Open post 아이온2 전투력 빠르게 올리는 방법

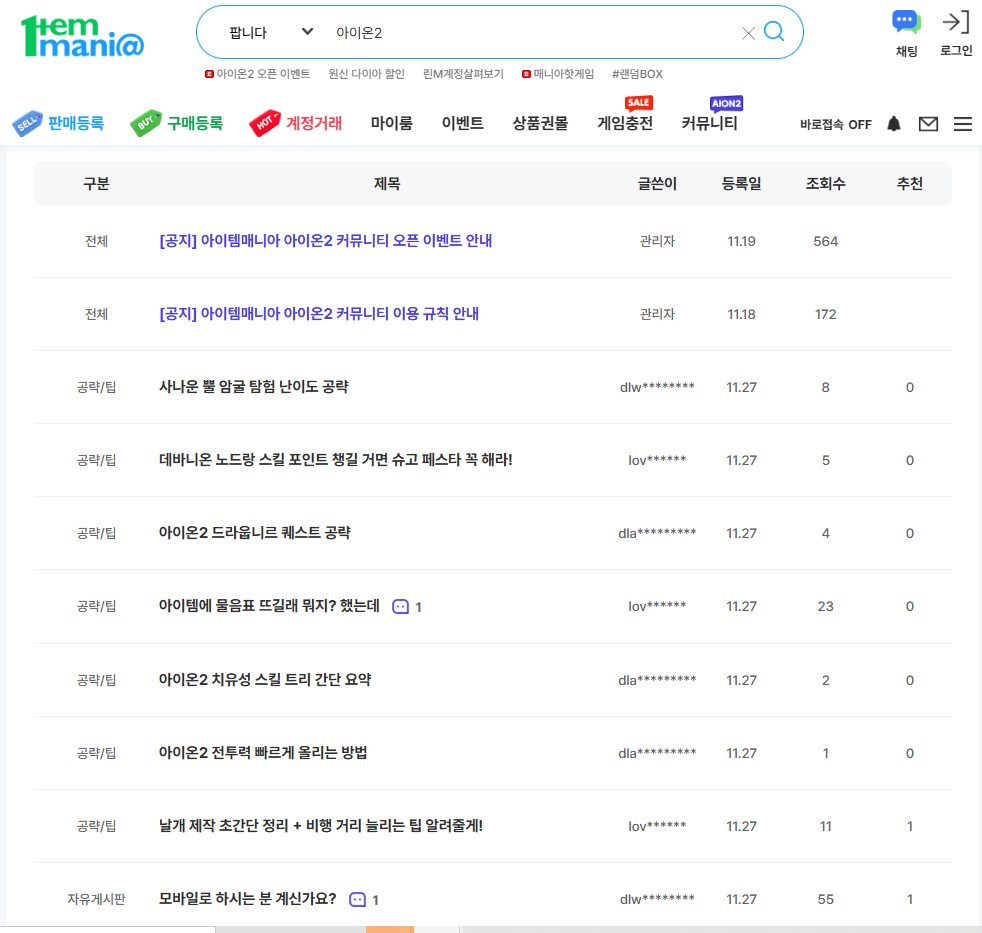[263, 753]
